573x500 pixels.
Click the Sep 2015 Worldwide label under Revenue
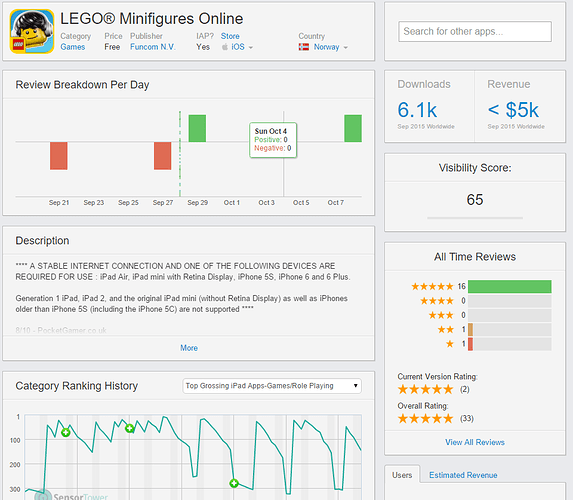pyautogui.click(x=516, y=126)
